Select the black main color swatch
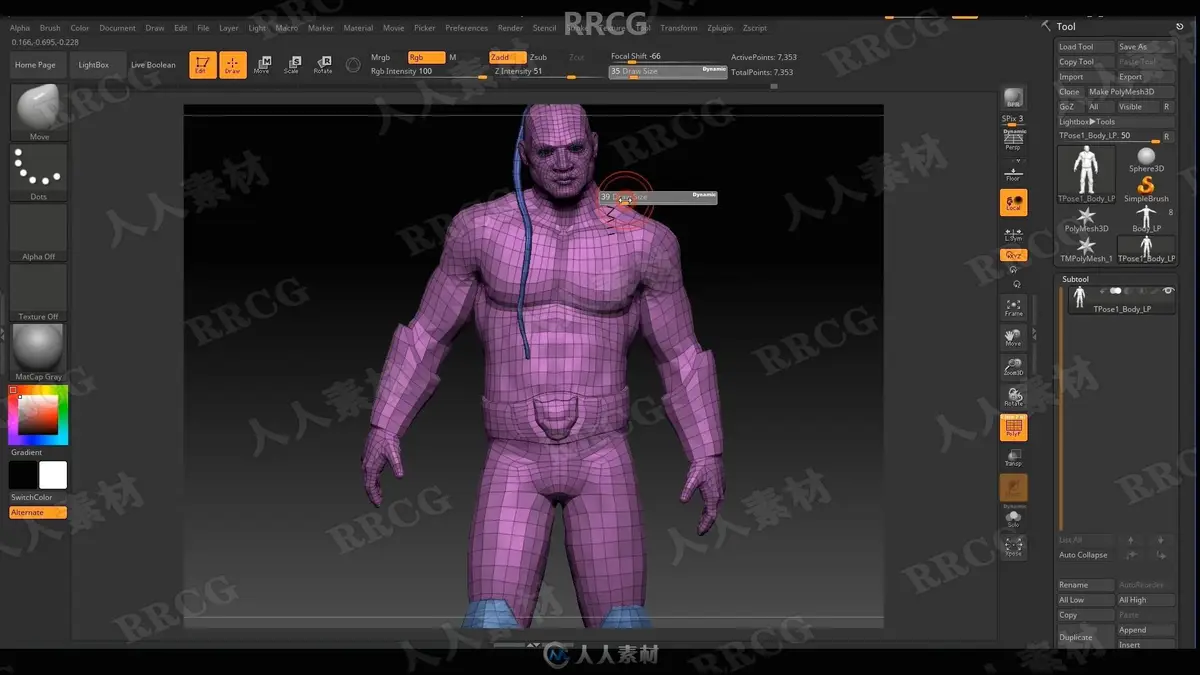The height and width of the screenshot is (675, 1200). [x=23, y=475]
